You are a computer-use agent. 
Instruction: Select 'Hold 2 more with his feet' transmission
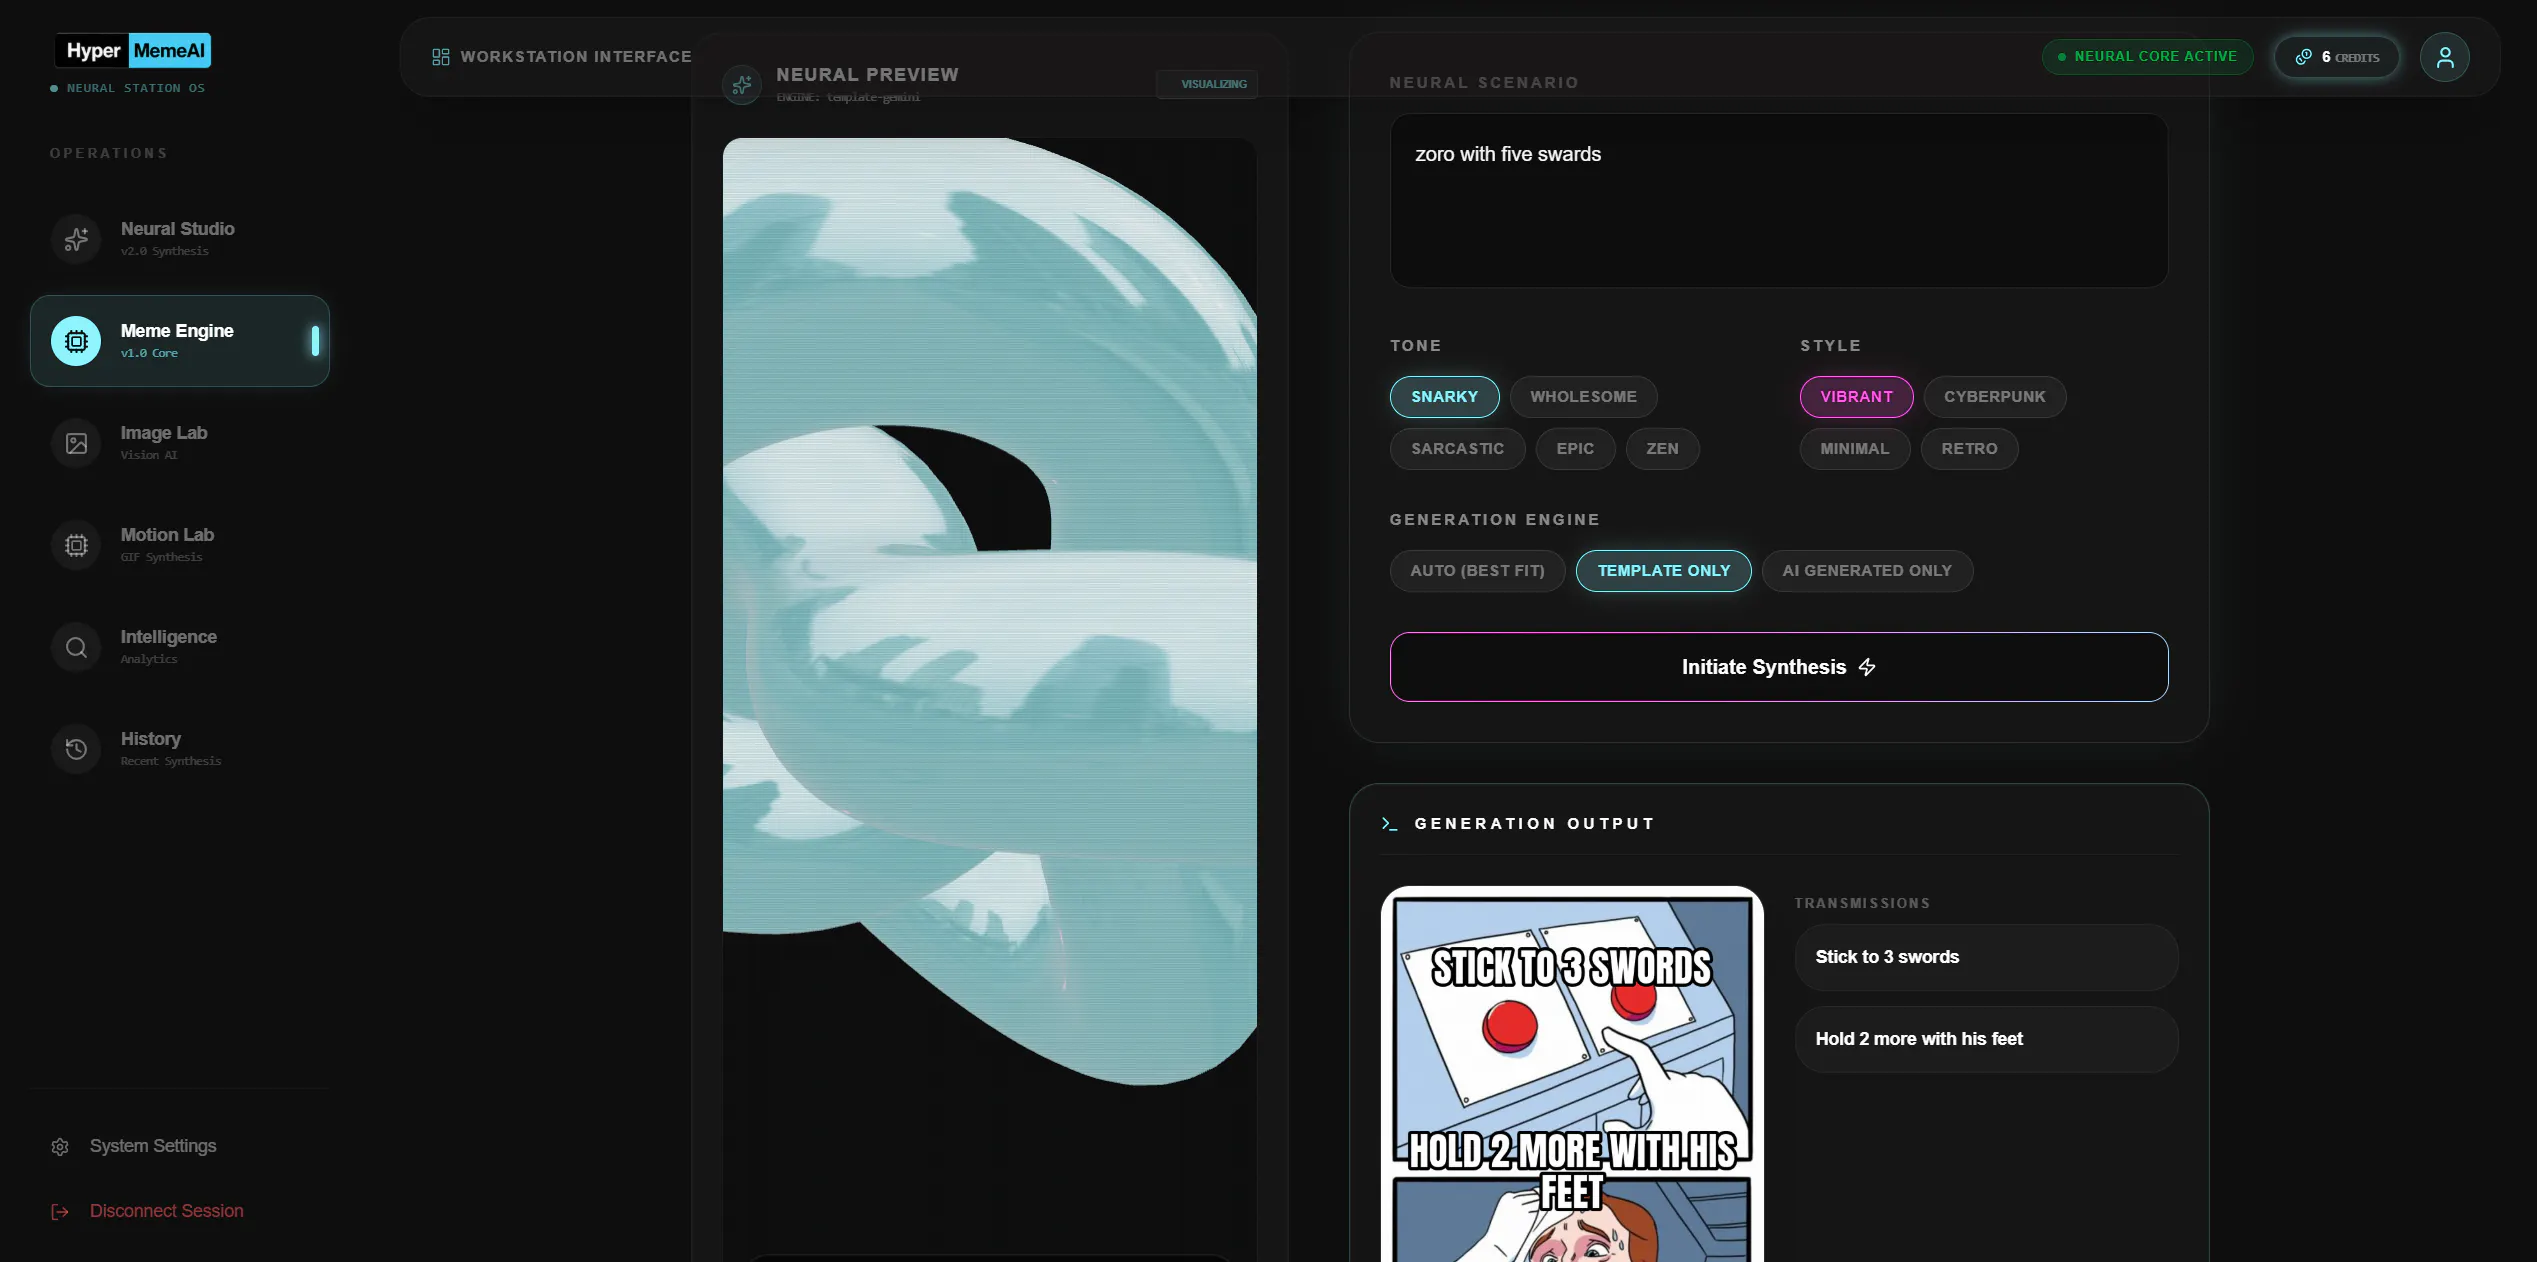coord(1986,1040)
